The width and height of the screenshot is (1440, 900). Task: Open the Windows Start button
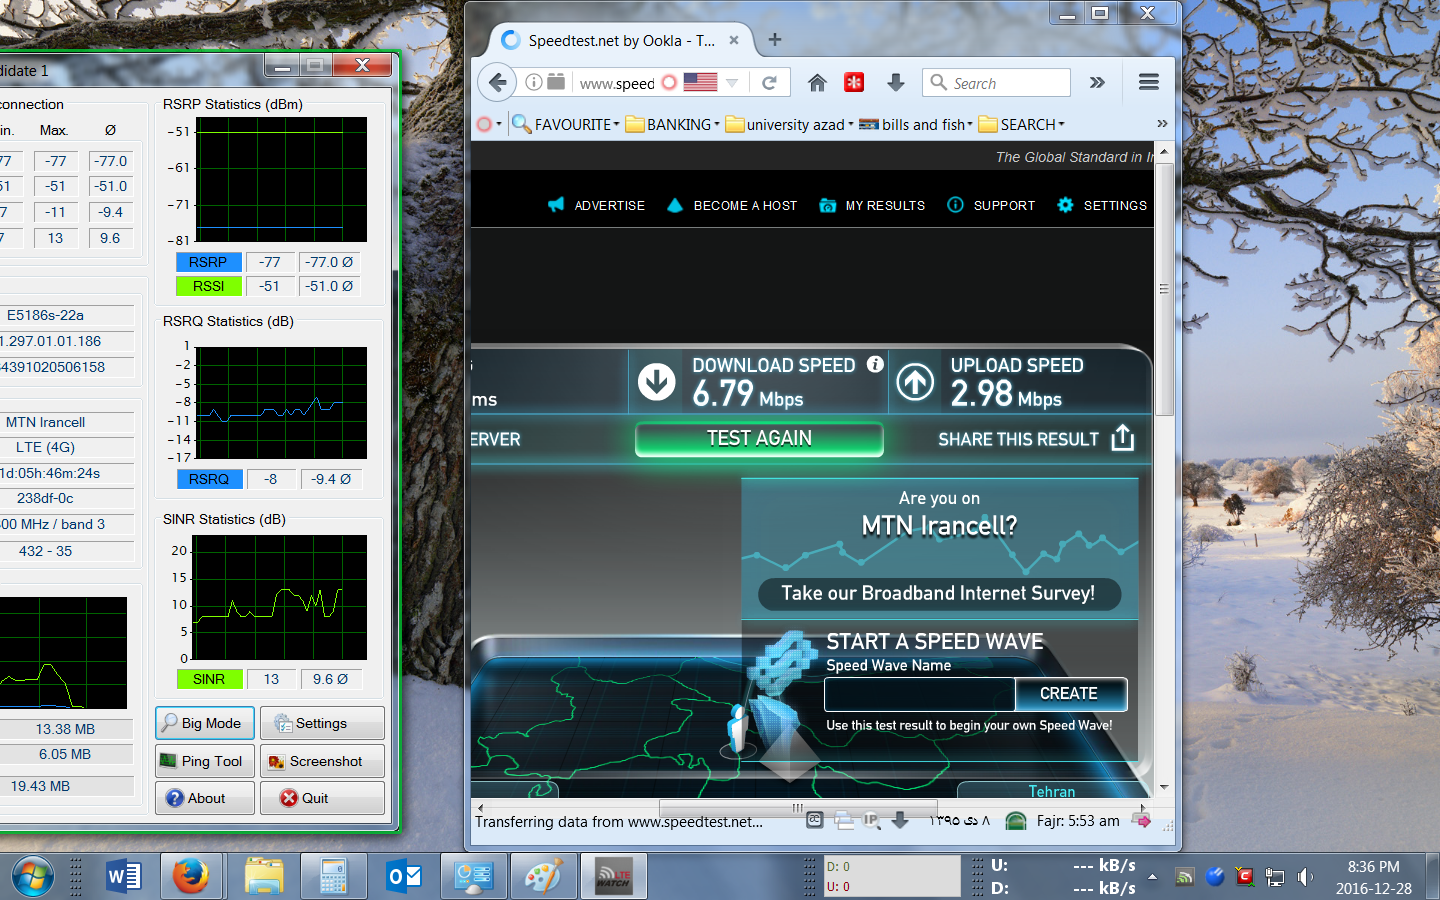[x=31, y=877]
